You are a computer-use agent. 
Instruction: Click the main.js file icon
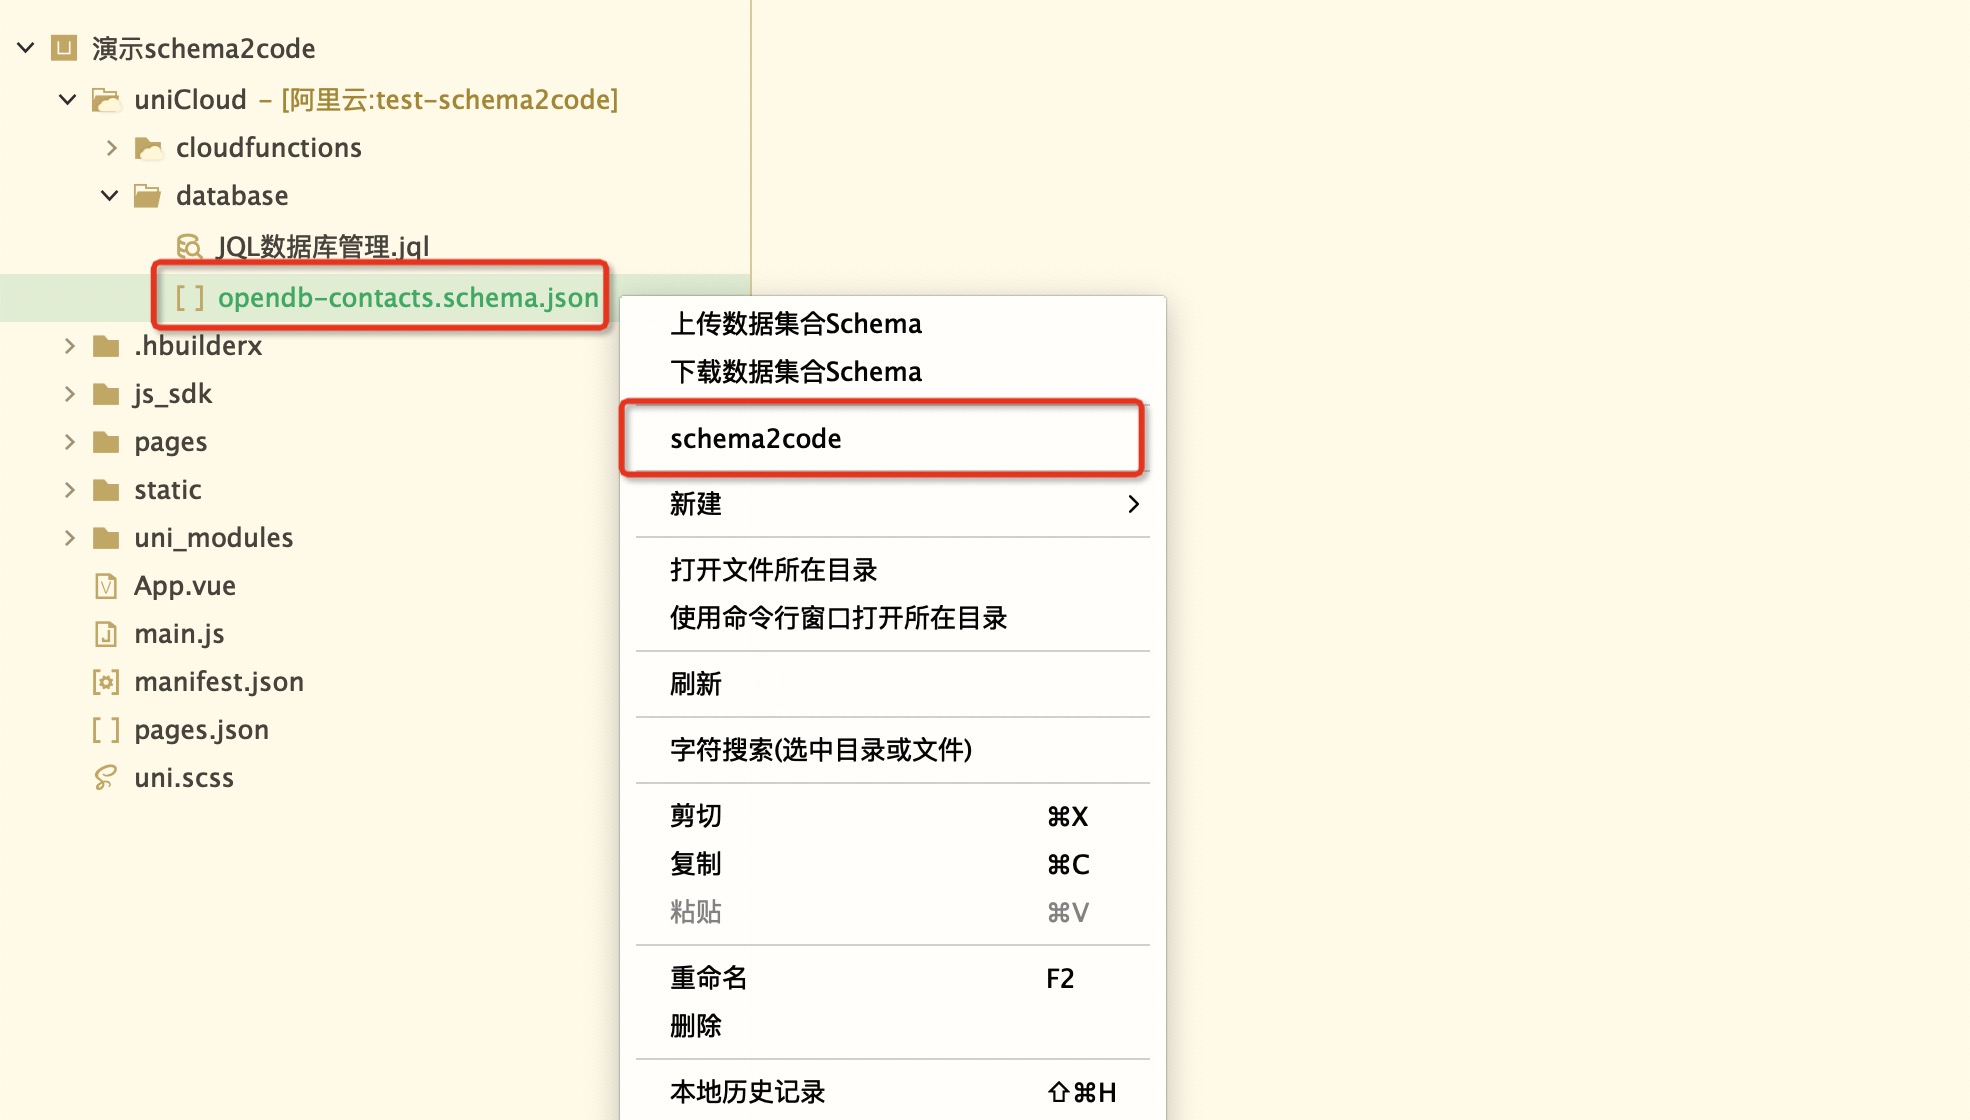pyautogui.click(x=106, y=634)
